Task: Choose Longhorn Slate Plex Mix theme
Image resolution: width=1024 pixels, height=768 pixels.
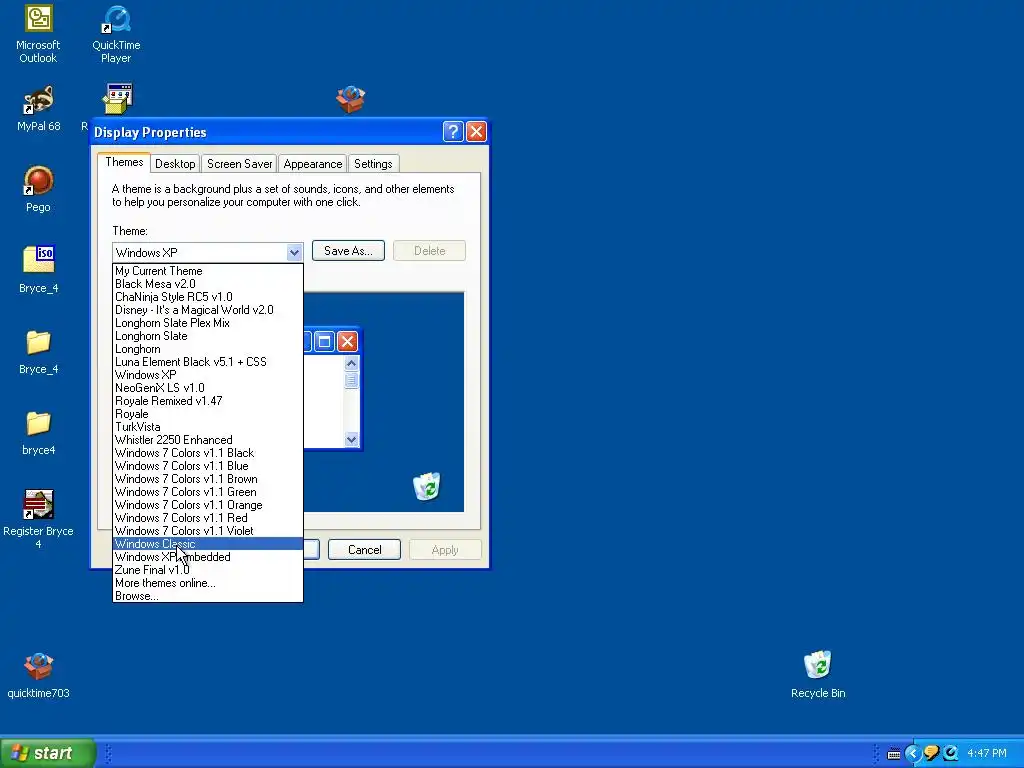Action: click(x=208, y=323)
